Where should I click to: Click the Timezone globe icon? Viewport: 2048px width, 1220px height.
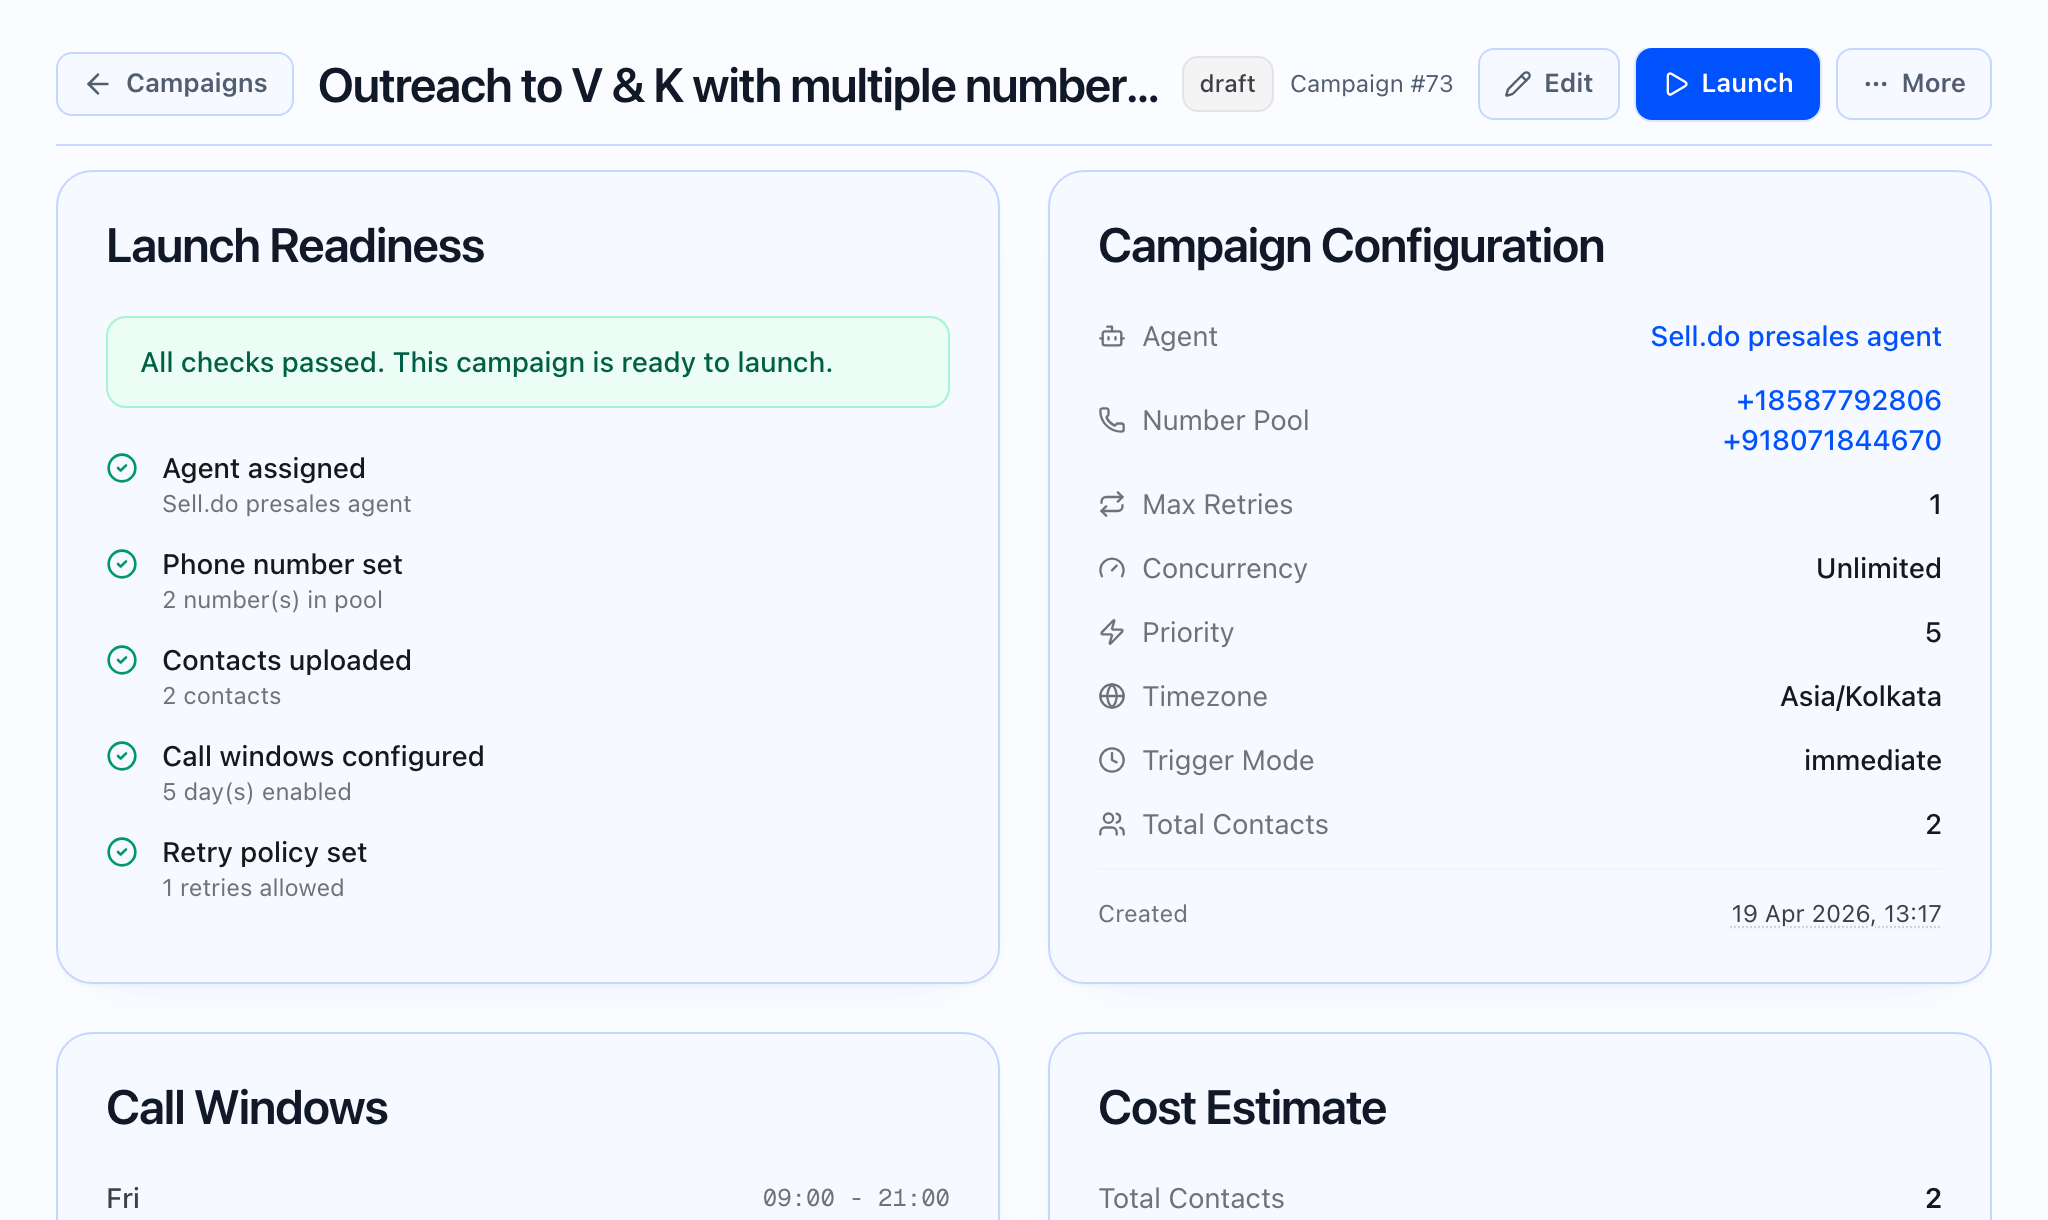coord(1112,696)
